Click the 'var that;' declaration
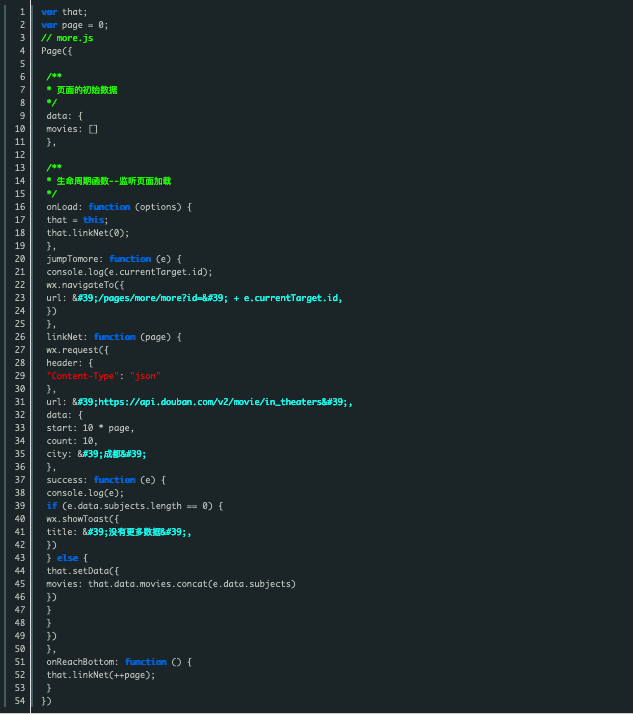633x714 pixels. coord(64,12)
